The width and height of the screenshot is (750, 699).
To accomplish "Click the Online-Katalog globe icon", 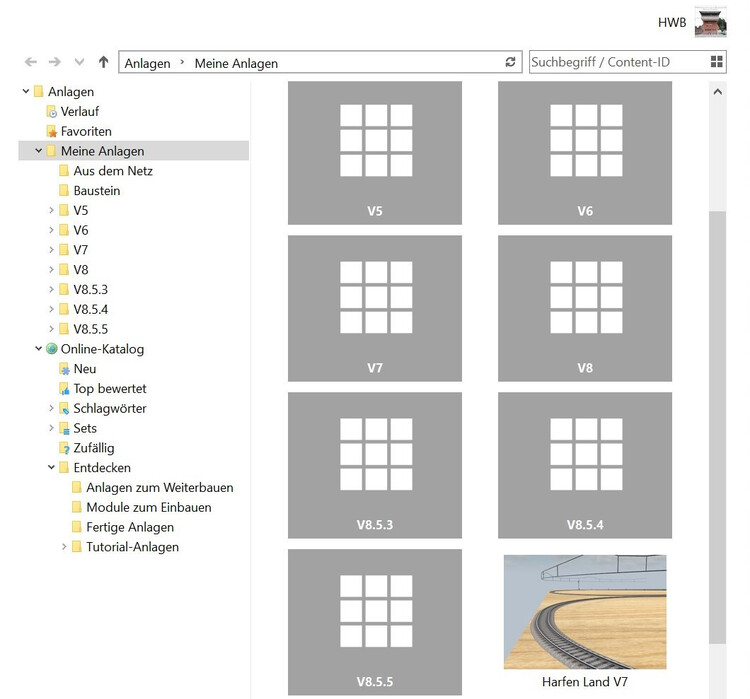I will click(52, 349).
